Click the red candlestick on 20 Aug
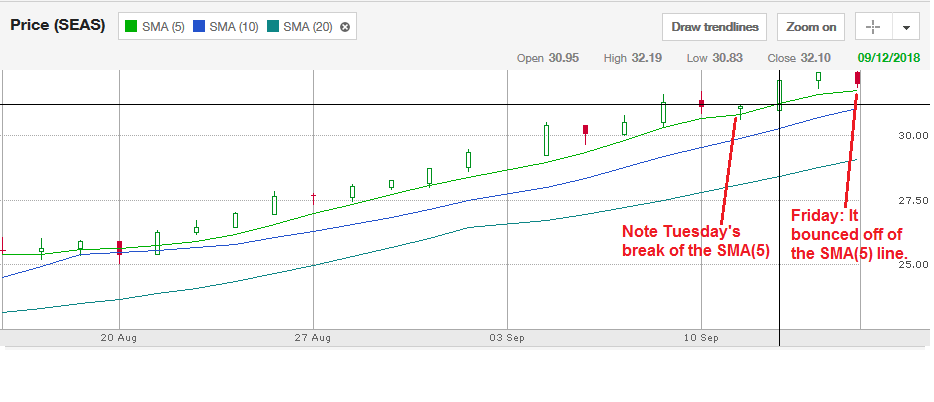Screen dimensions: 934x402 click(x=119, y=250)
